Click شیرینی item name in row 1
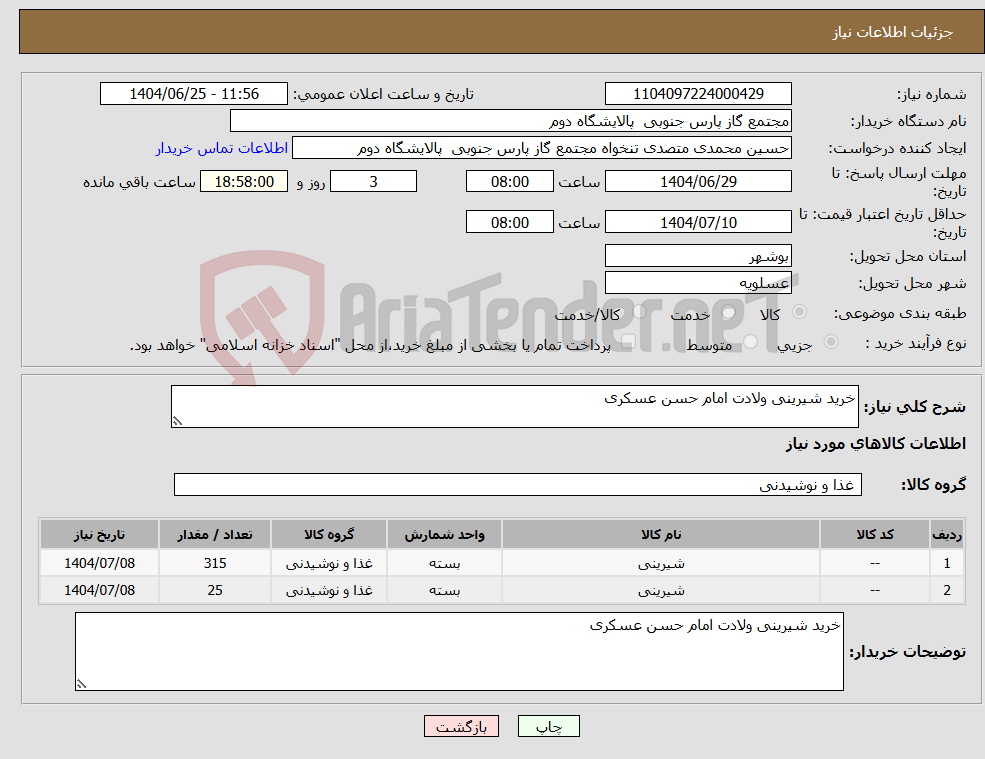Image resolution: width=985 pixels, height=759 pixels. 661,564
